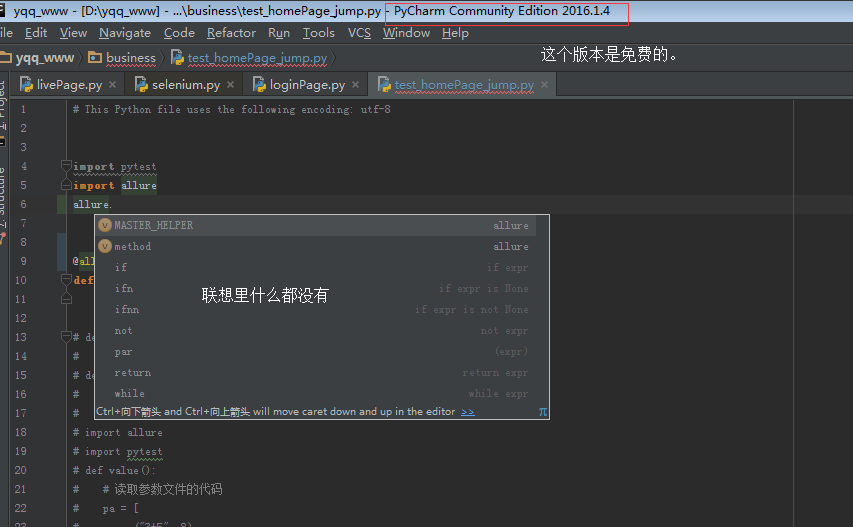Close the livePage.py tab

tap(113, 85)
